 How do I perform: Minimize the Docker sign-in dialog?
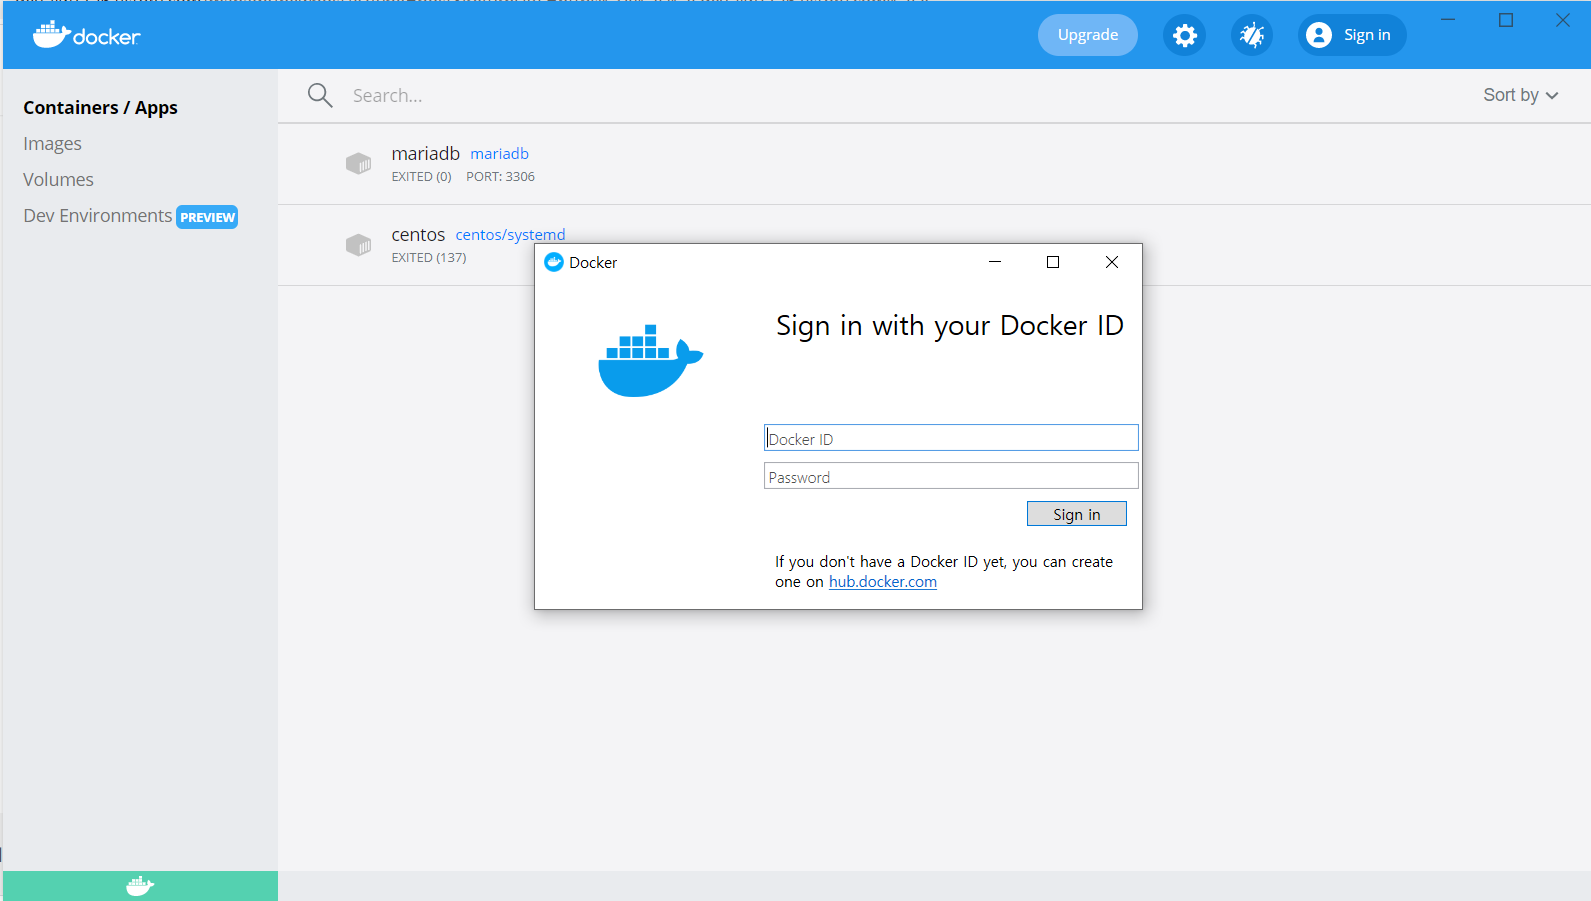point(995,262)
